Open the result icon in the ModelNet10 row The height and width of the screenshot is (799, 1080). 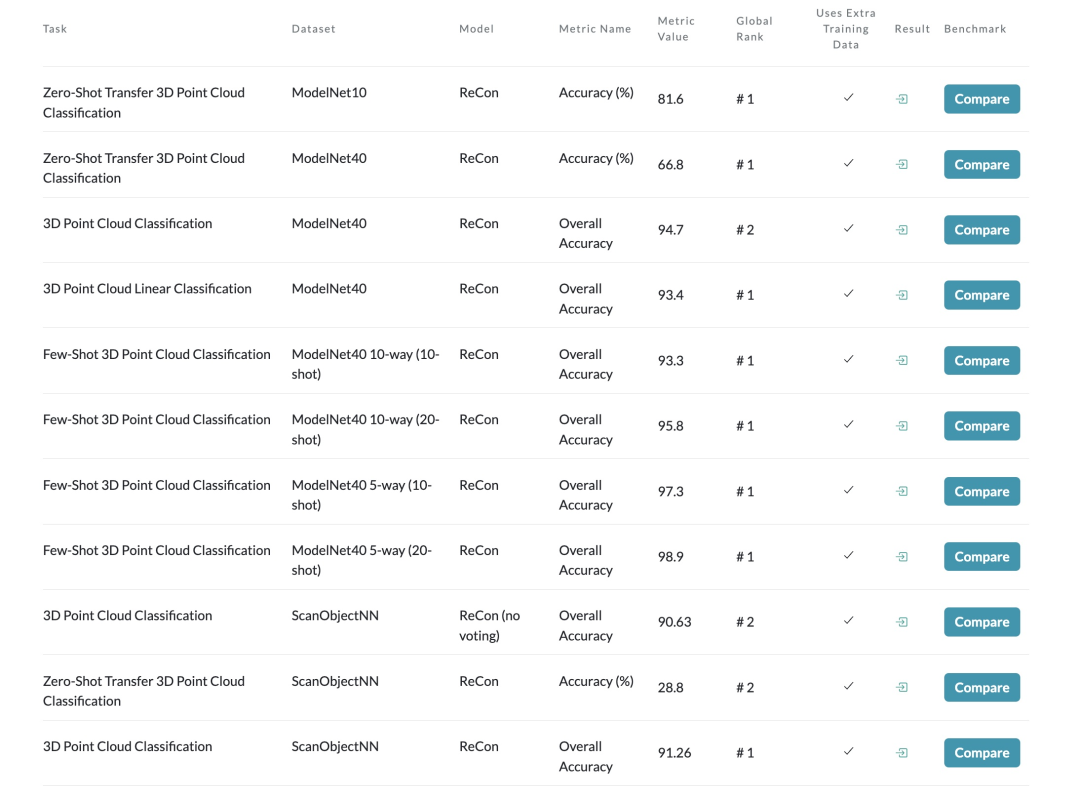point(902,99)
